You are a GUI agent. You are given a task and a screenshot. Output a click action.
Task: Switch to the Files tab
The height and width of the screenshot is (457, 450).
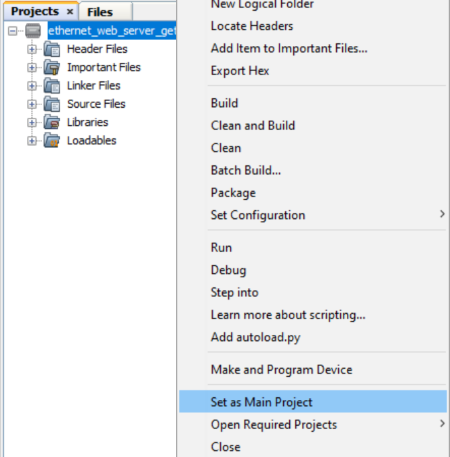click(x=100, y=12)
